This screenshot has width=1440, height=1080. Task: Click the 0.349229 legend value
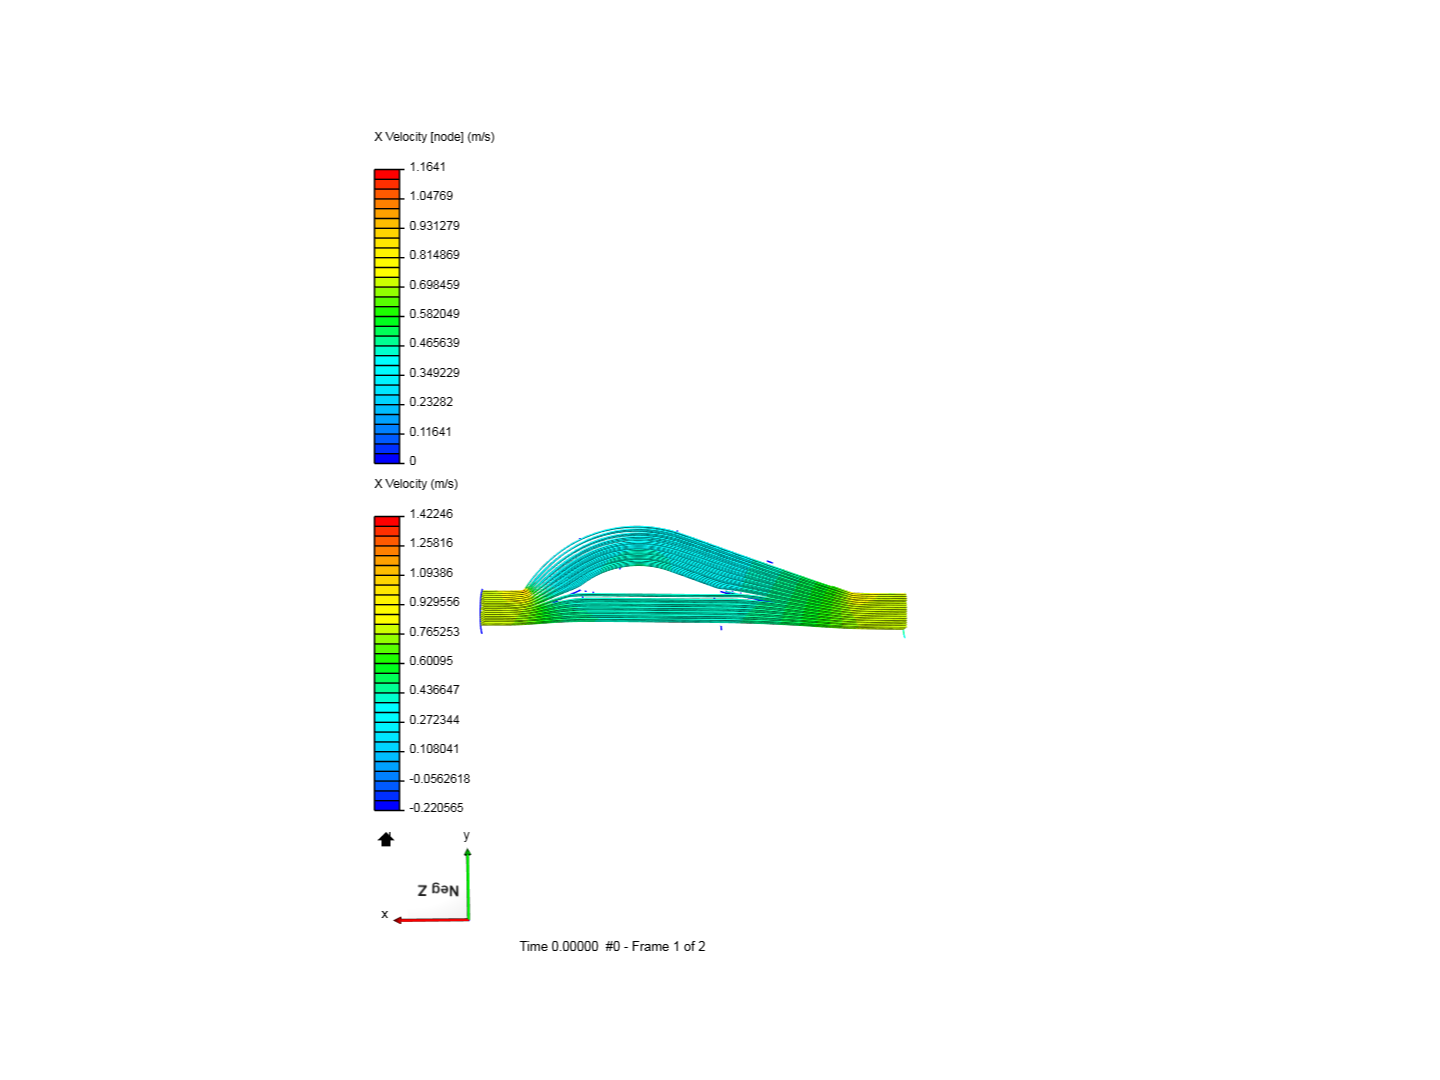pyautogui.click(x=434, y=373)
